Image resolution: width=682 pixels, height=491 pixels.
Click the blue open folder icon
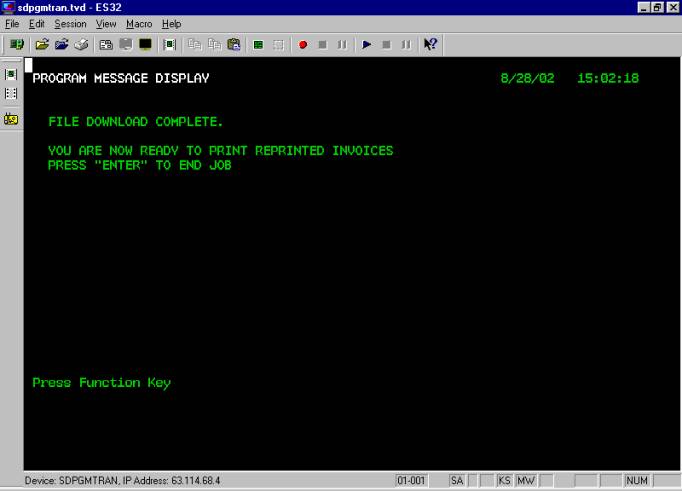62,44
